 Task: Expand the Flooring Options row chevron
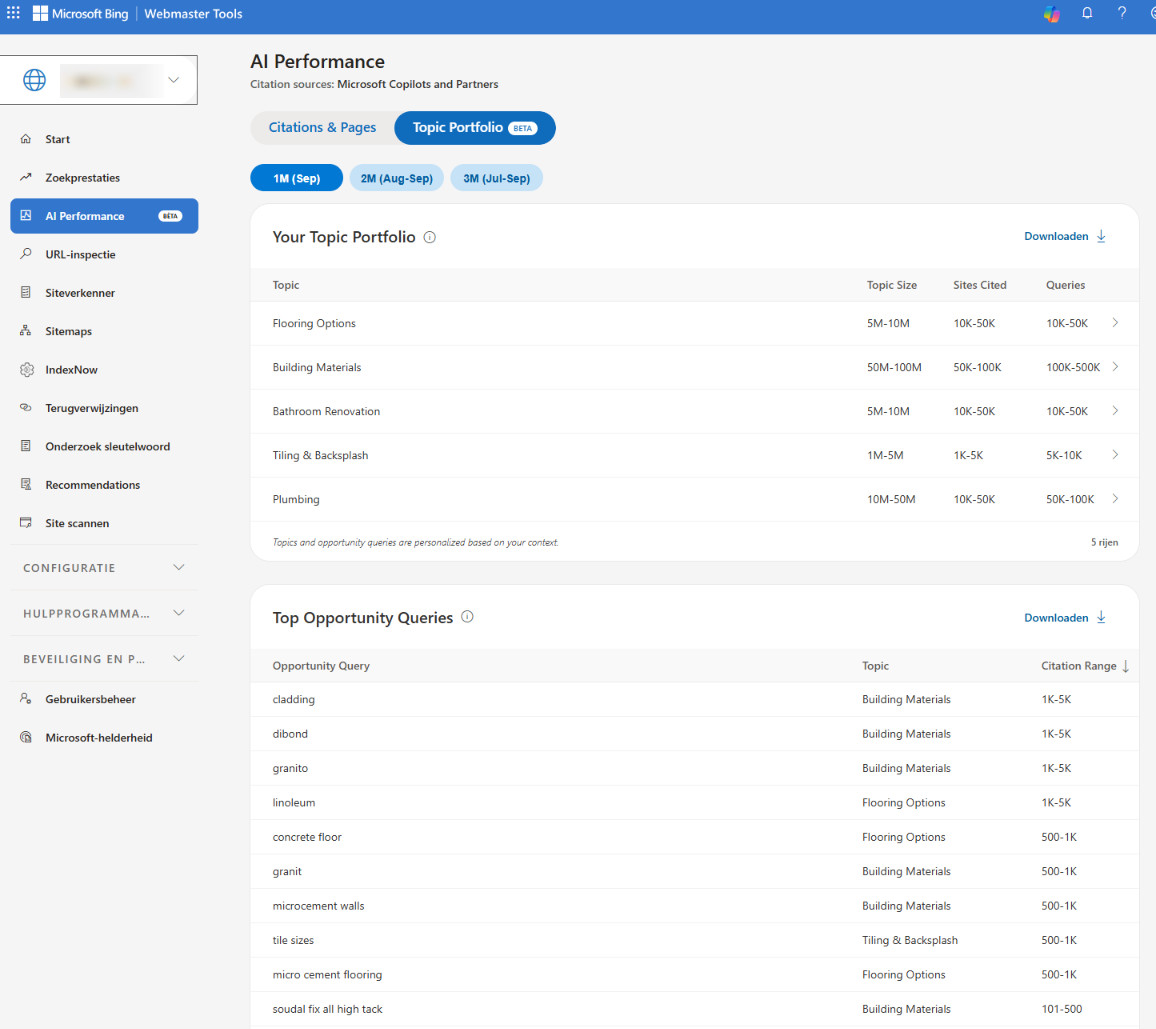[1115, 323]
